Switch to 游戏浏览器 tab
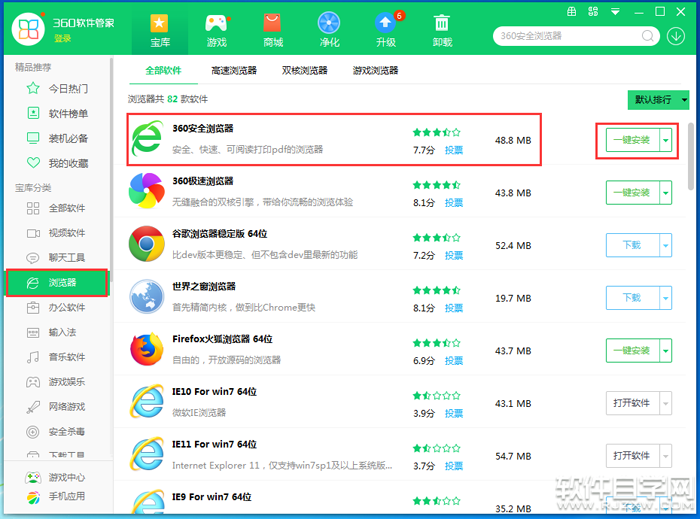 pos(375,71)
